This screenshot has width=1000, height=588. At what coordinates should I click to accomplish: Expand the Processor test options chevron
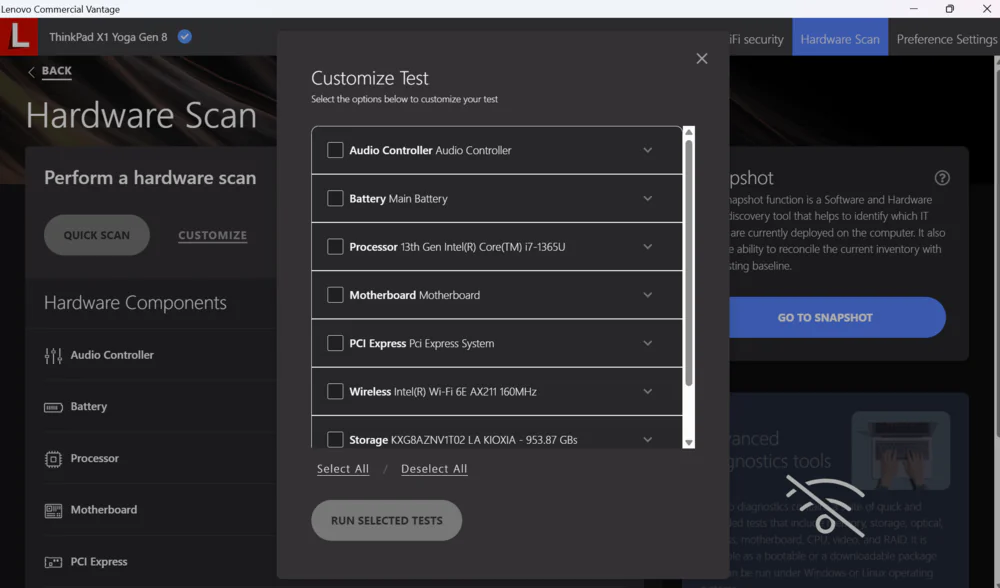click(647, 247)
